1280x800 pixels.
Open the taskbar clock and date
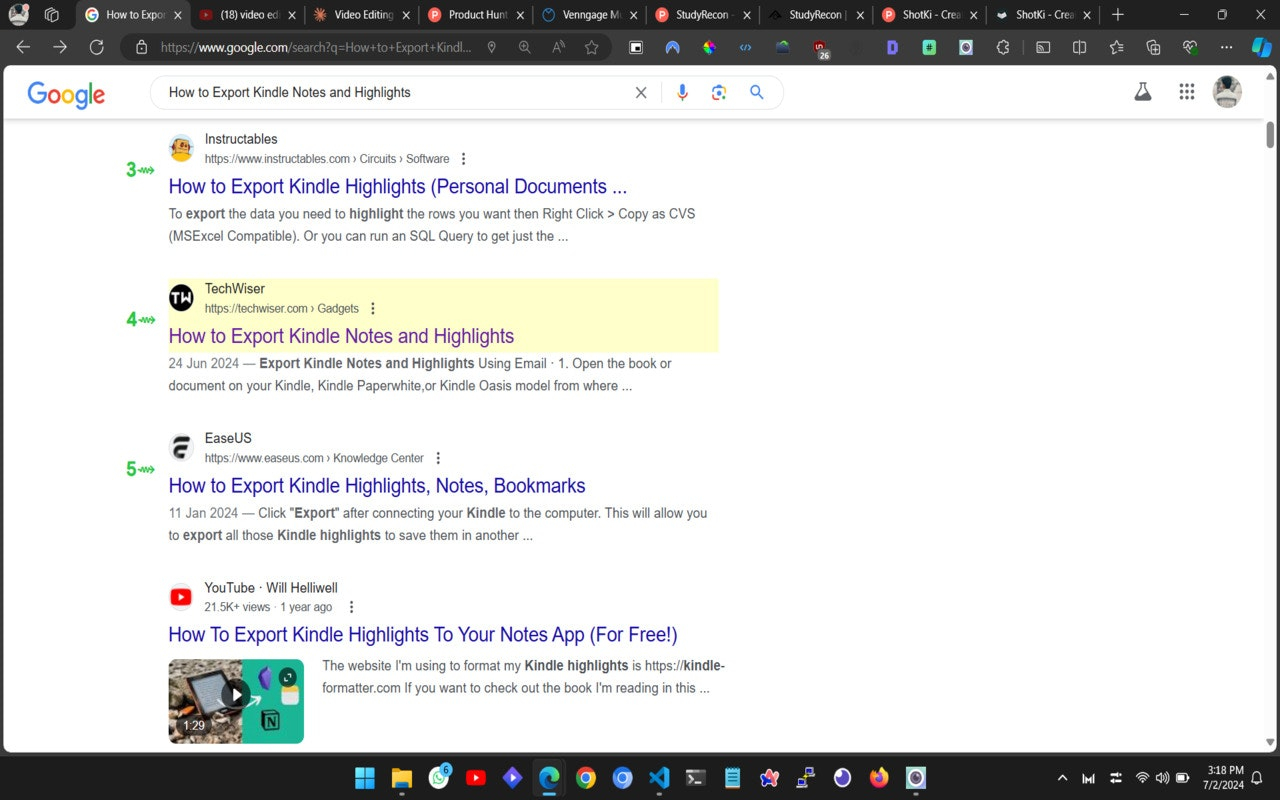tap(1224, 778)
